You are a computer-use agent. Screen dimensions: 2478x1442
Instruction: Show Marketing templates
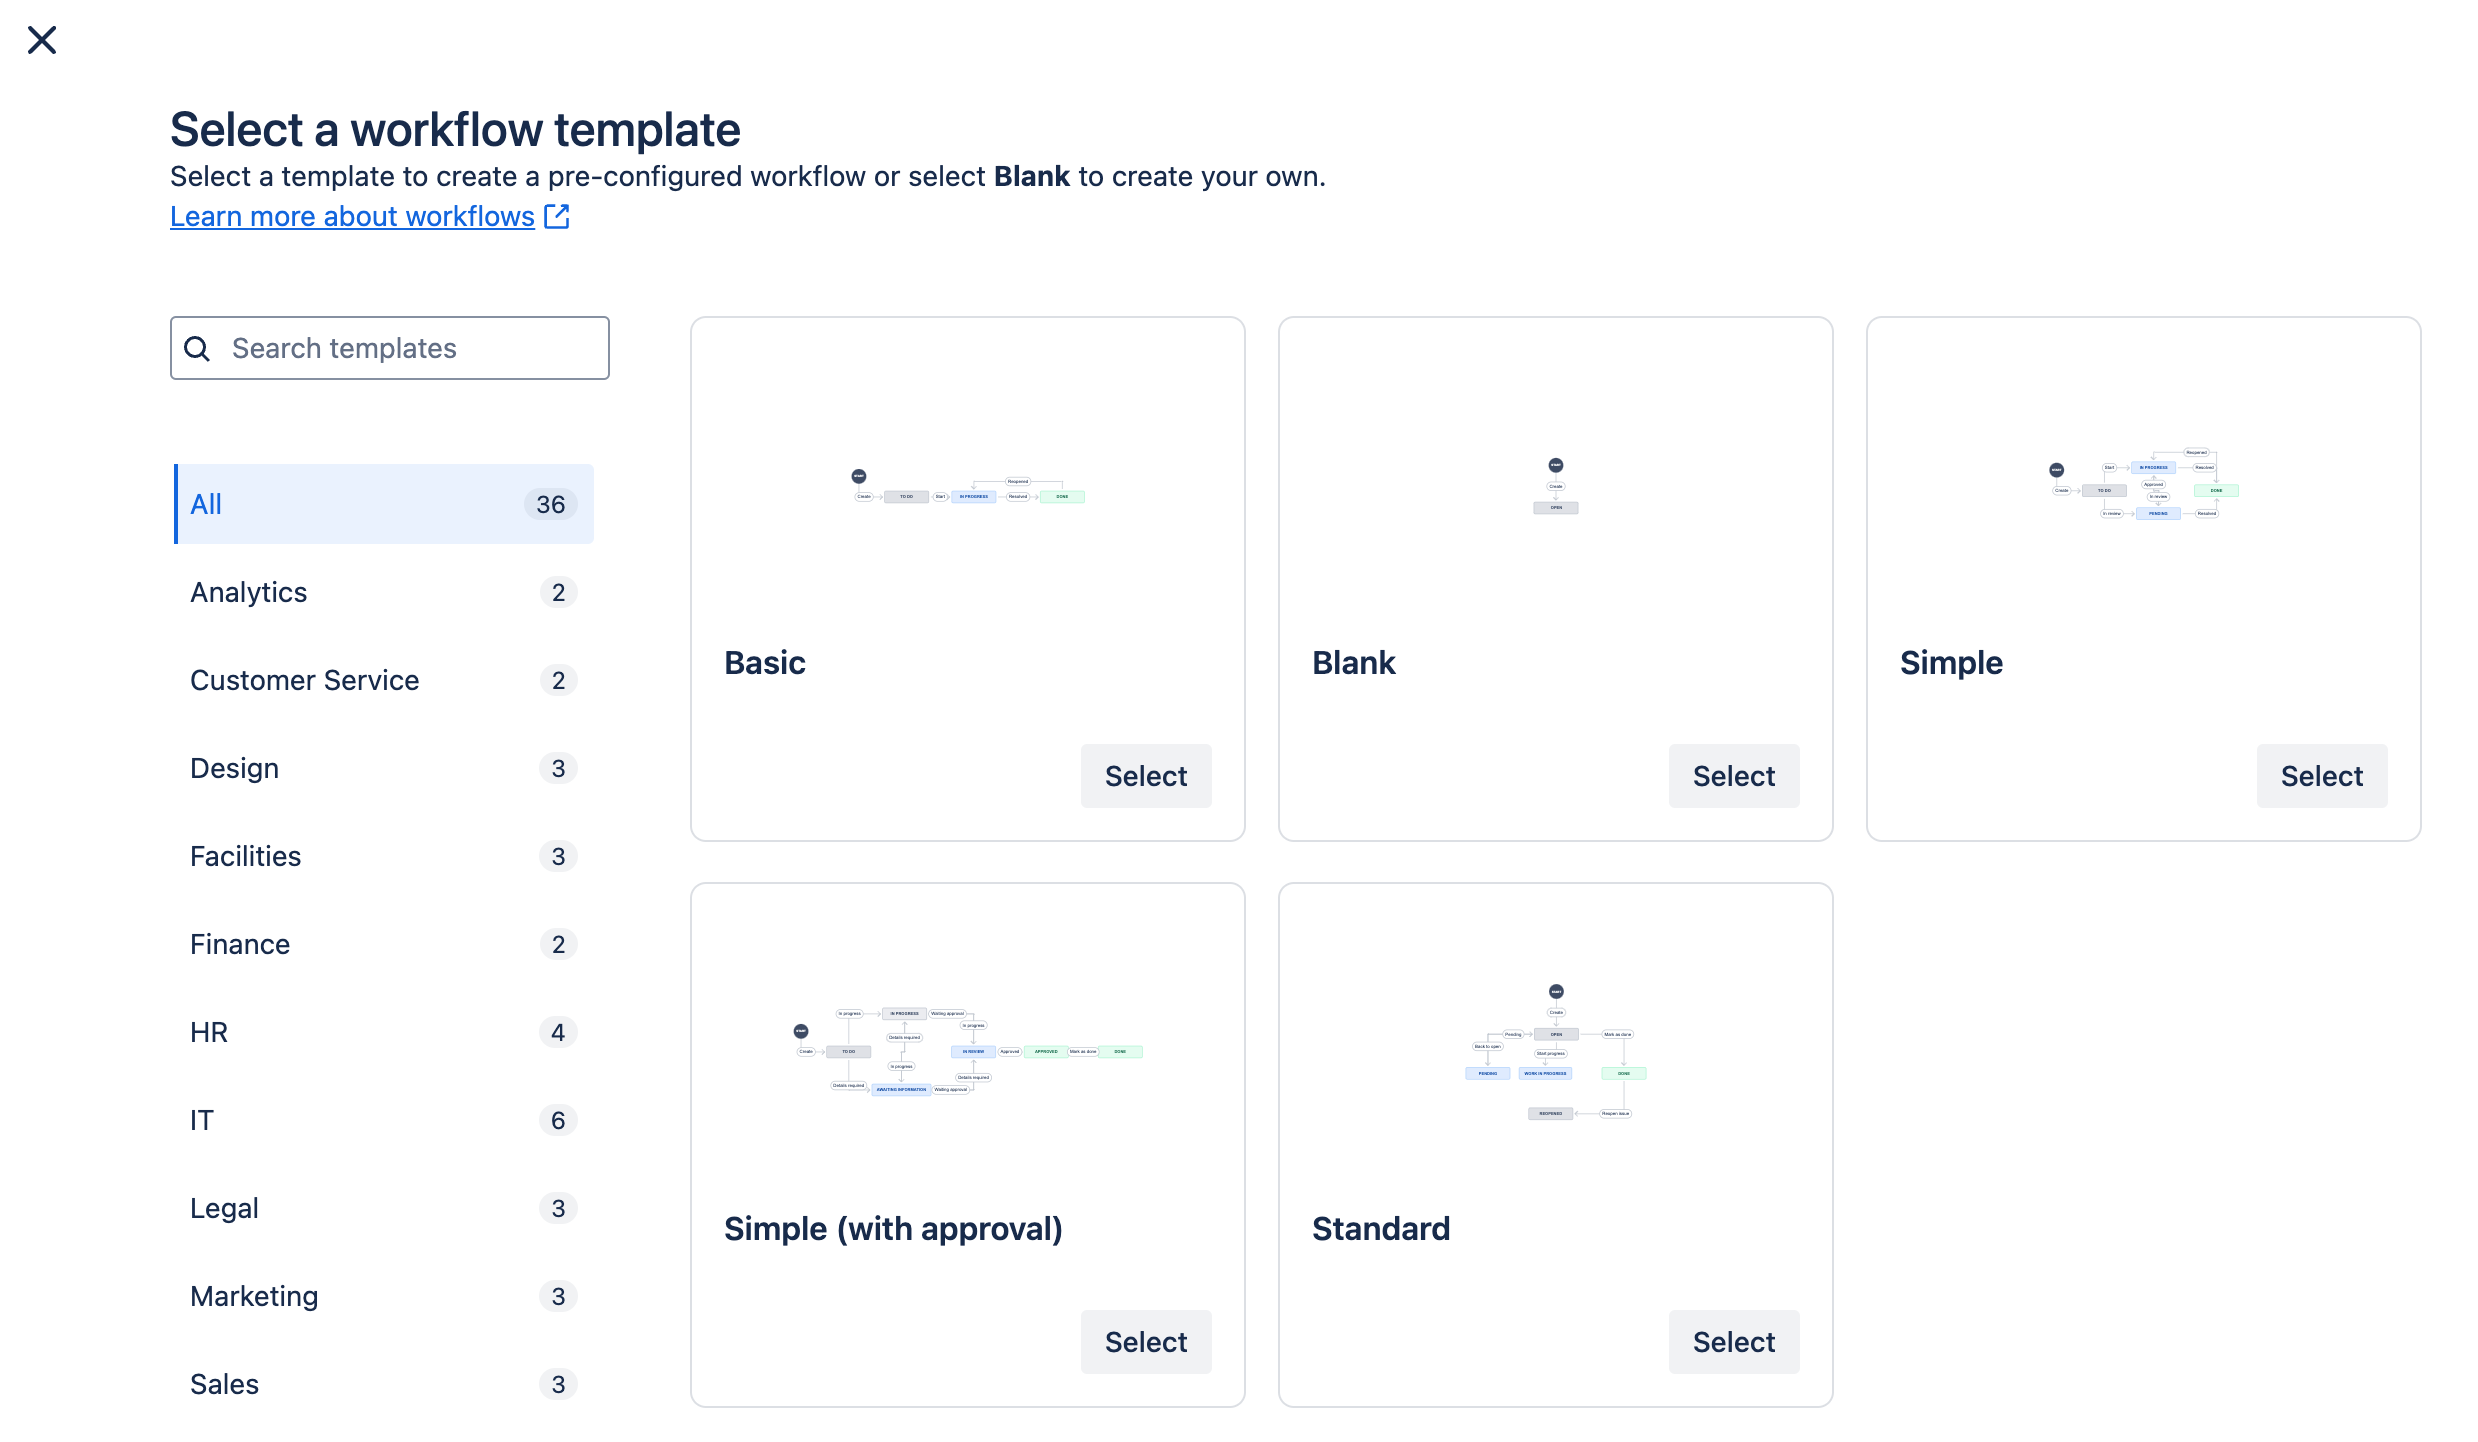click(384, 1296)
